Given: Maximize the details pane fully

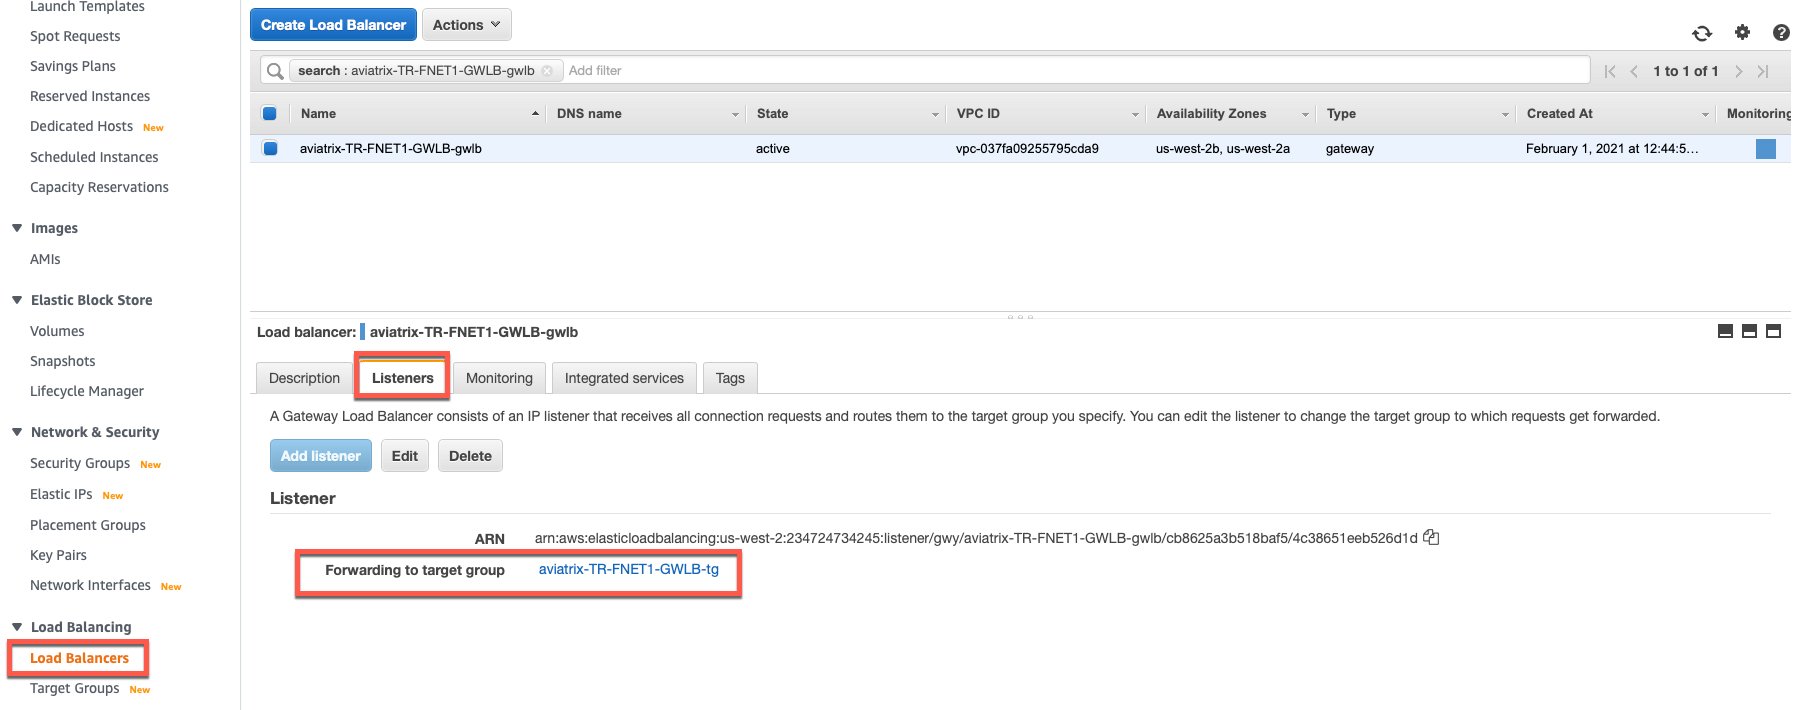Looking at the screenshot, I should (x=1773, y=331).
